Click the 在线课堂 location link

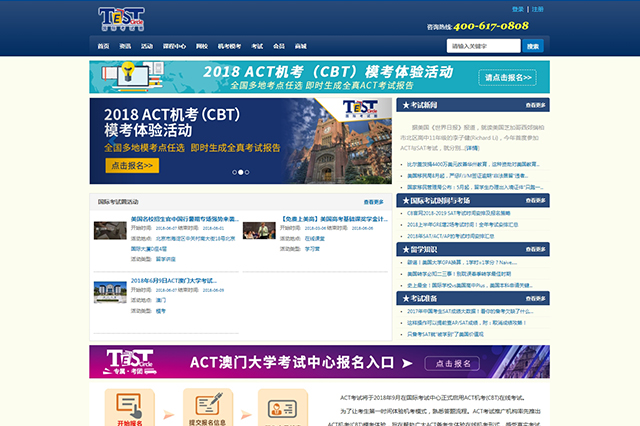tap(315, 238)
